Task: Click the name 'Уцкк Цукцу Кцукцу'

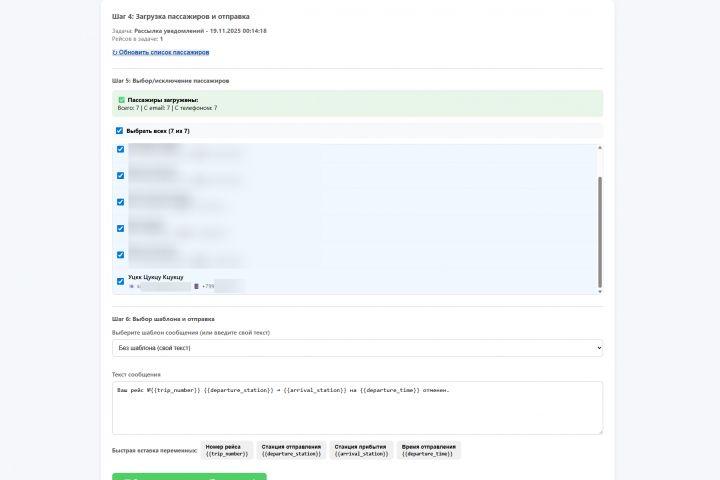Action: point(156,277)
